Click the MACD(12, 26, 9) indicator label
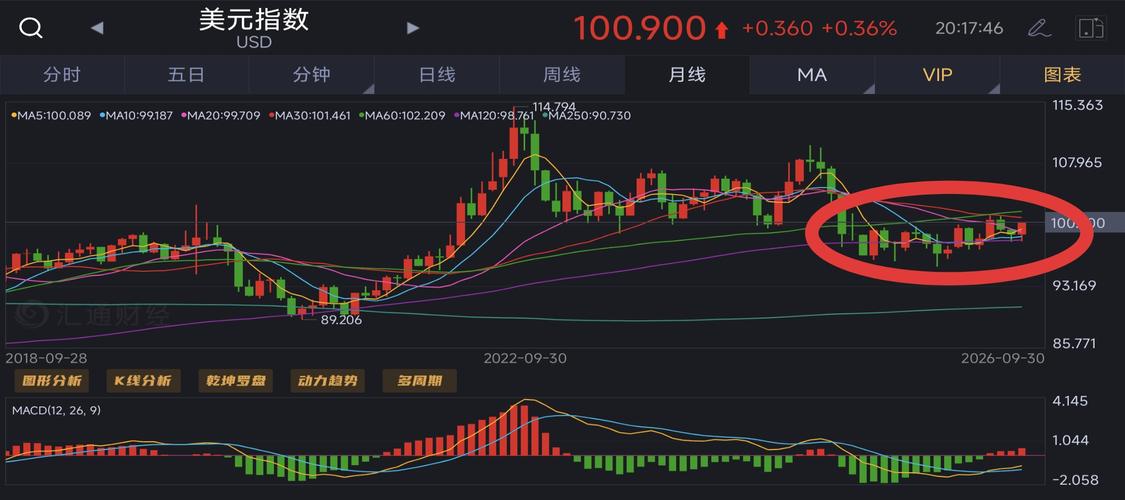Image resolution: width=1125 pixels, height=500 pixels. (x=59, y=410)
